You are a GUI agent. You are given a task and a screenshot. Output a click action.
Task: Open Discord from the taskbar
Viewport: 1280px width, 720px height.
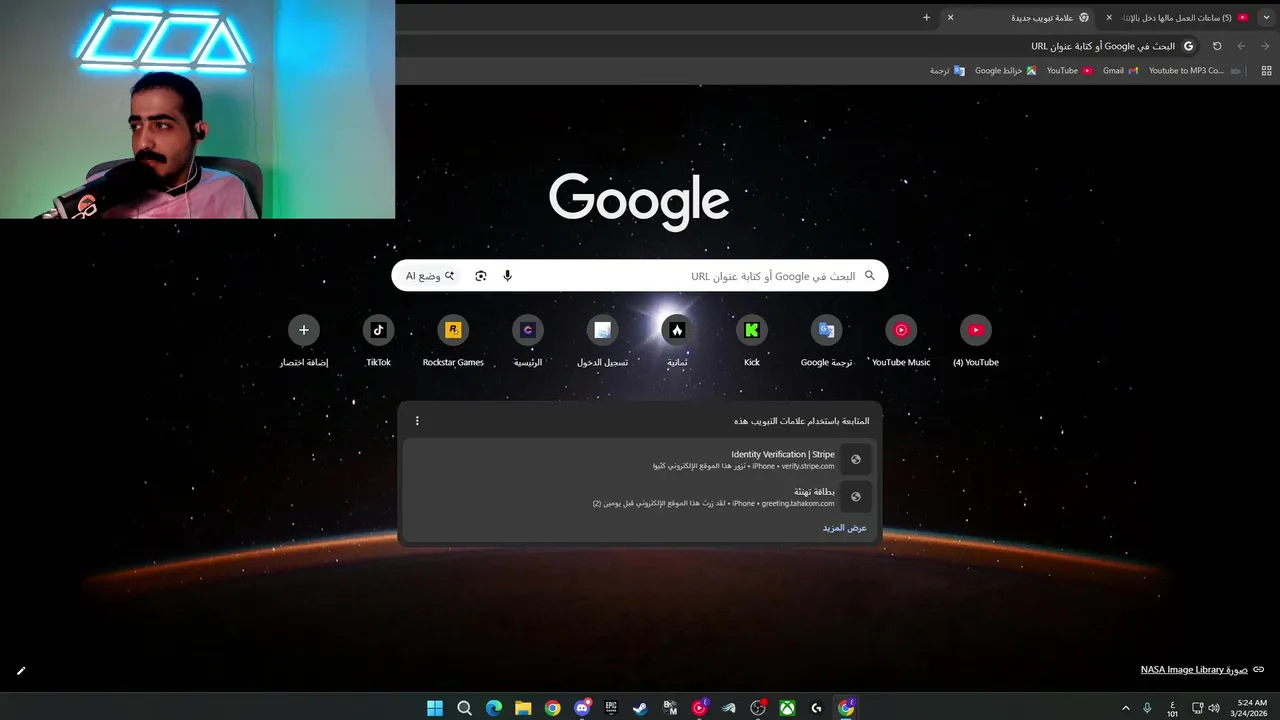pos(582,708)
